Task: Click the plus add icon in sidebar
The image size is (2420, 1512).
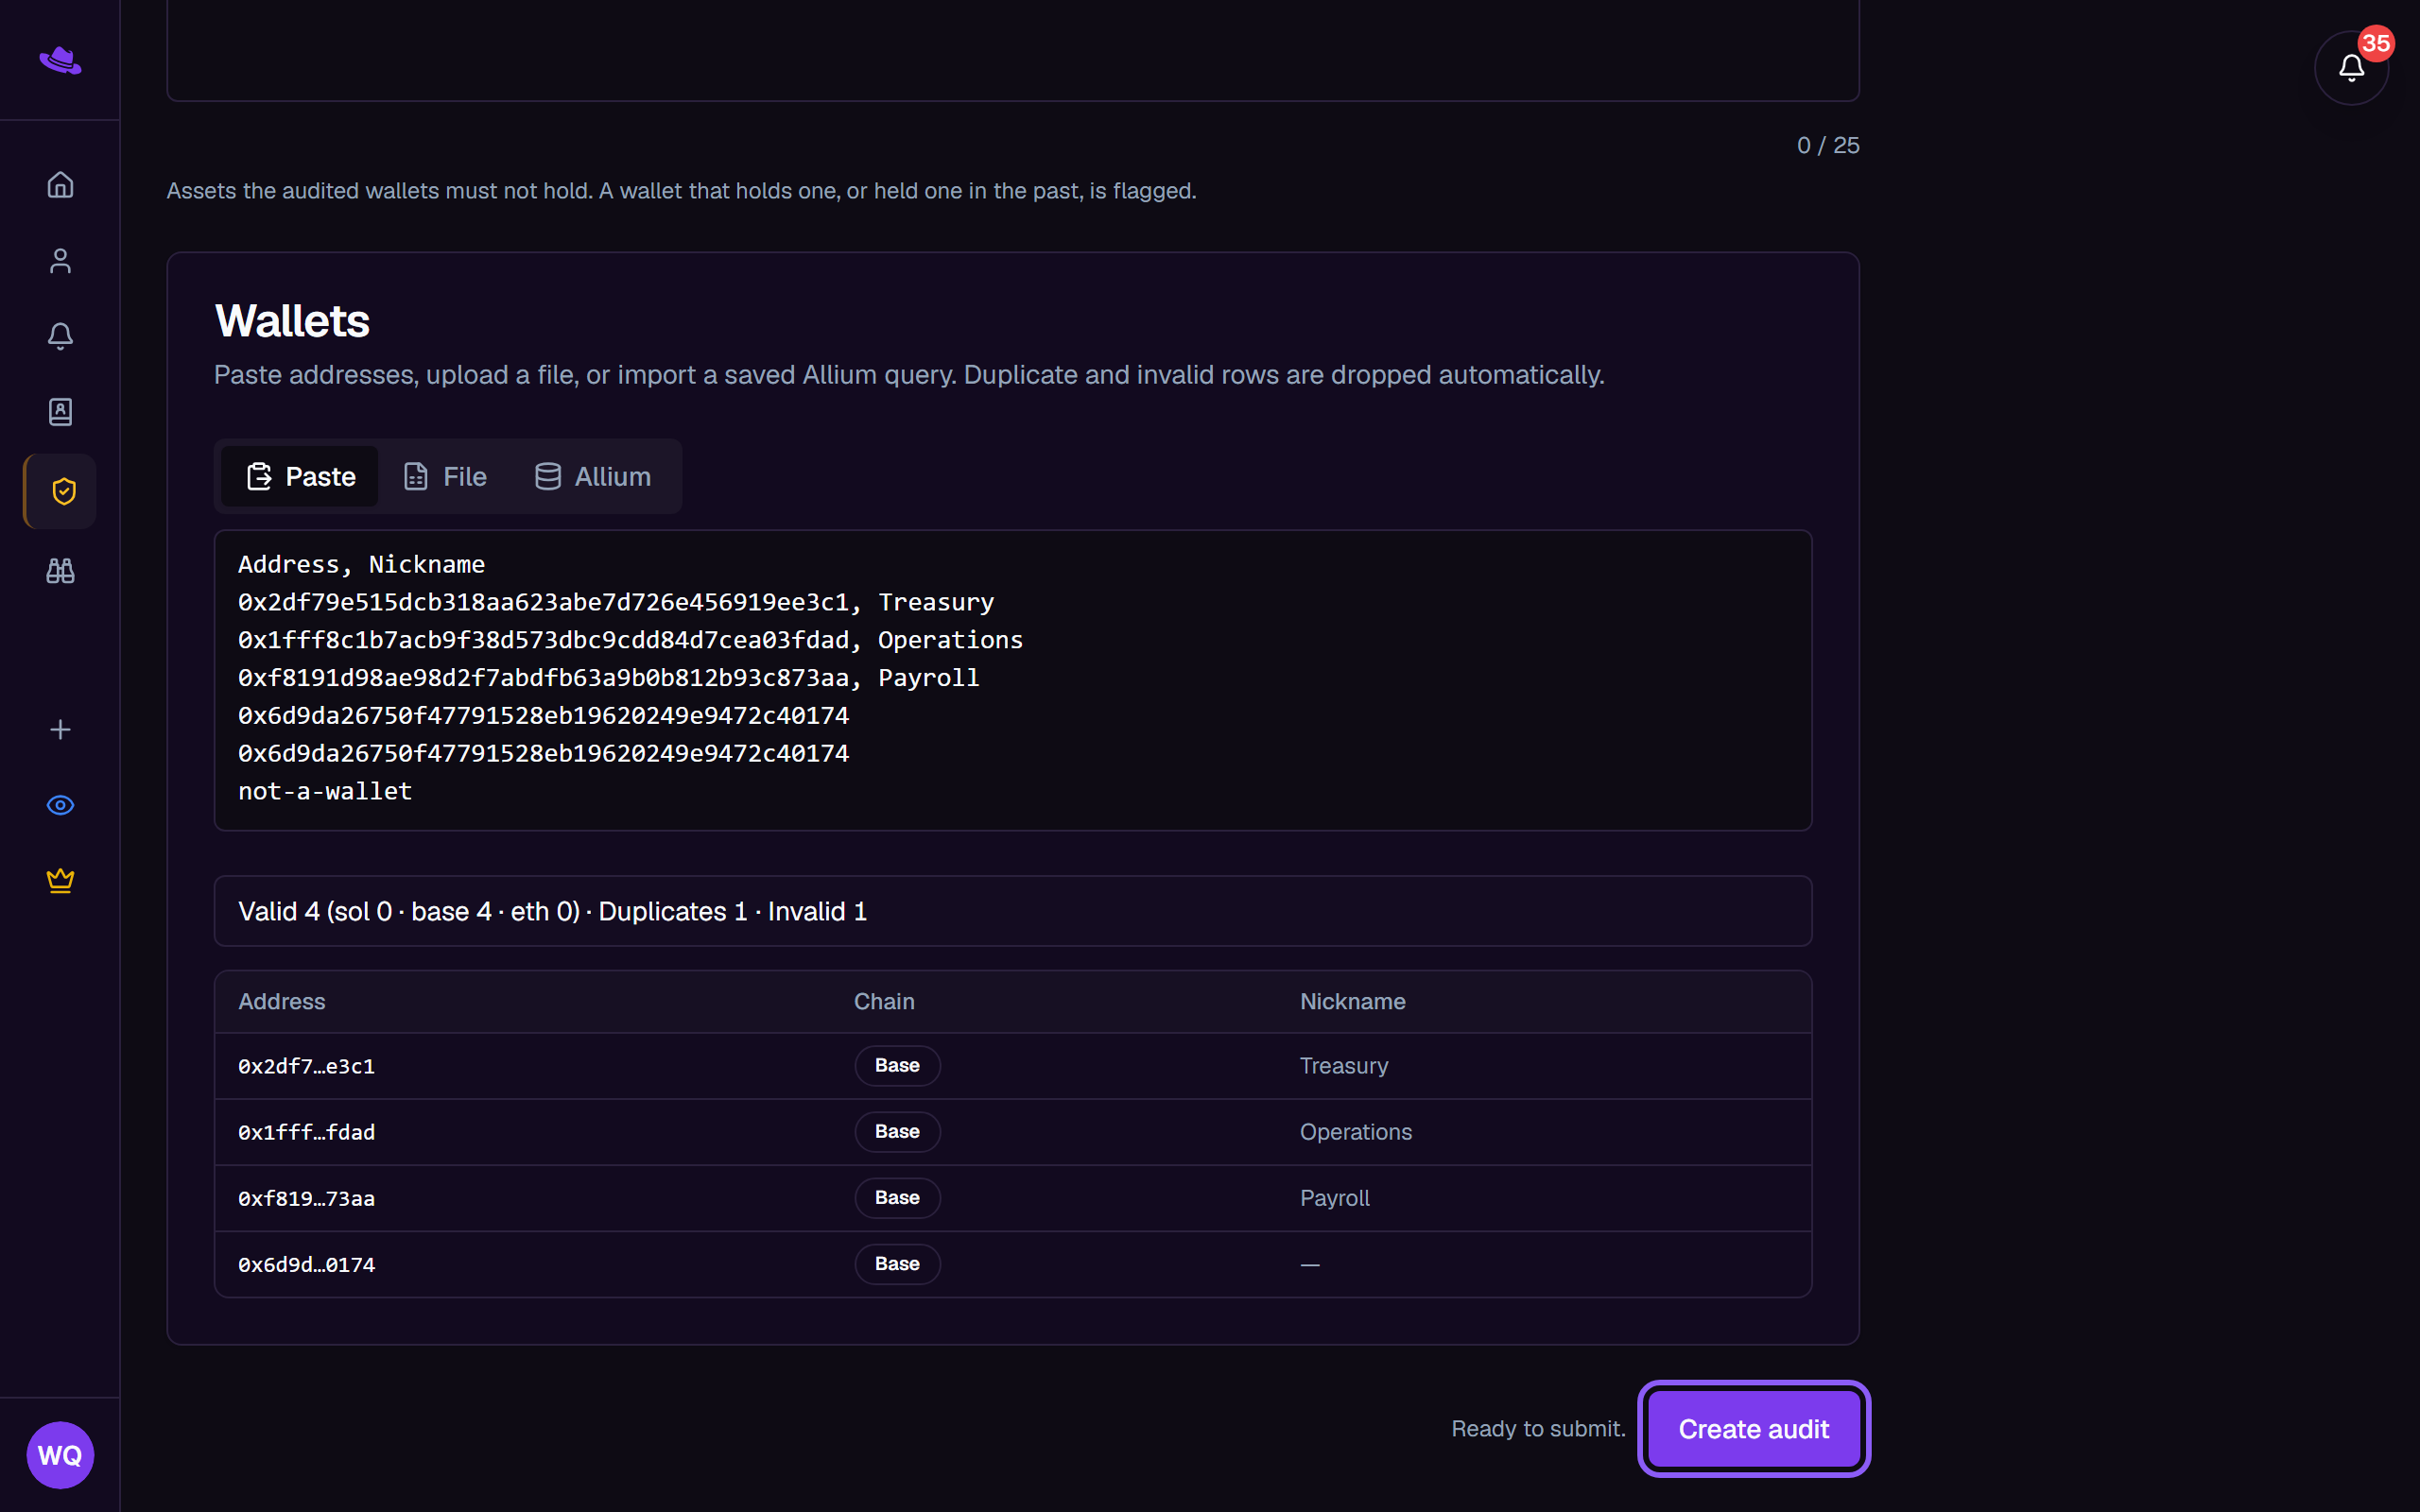Action: [60, 729]
